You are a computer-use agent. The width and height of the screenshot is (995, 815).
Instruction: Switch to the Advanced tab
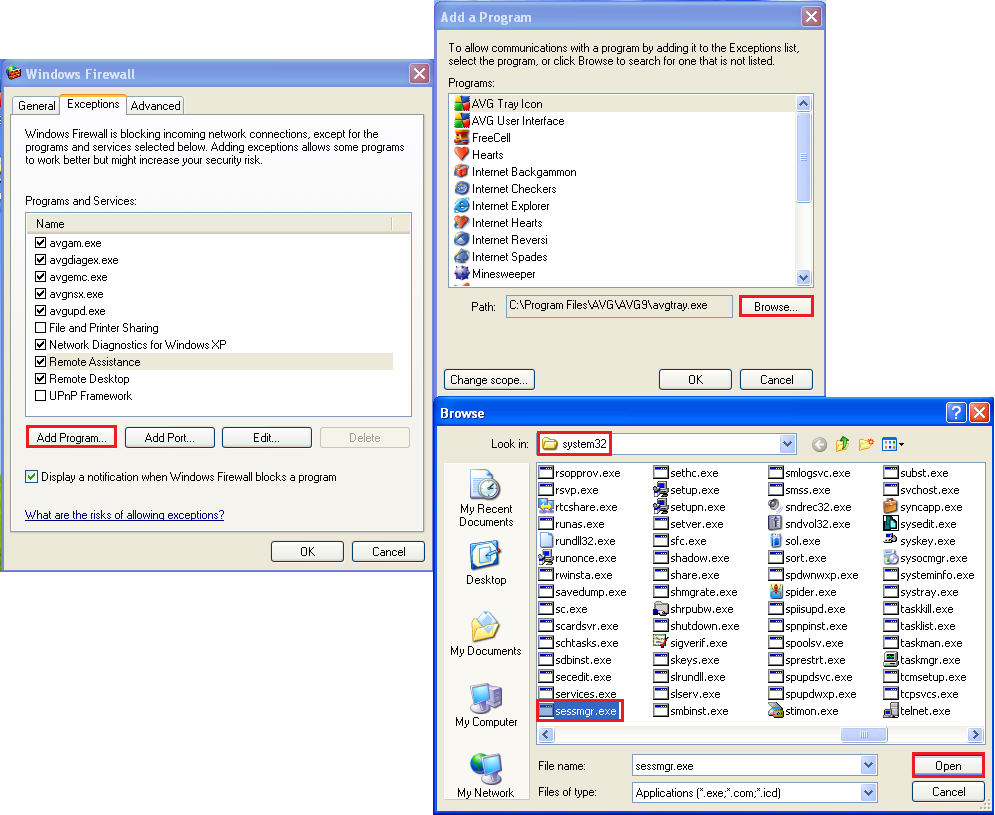coord(155,106)
